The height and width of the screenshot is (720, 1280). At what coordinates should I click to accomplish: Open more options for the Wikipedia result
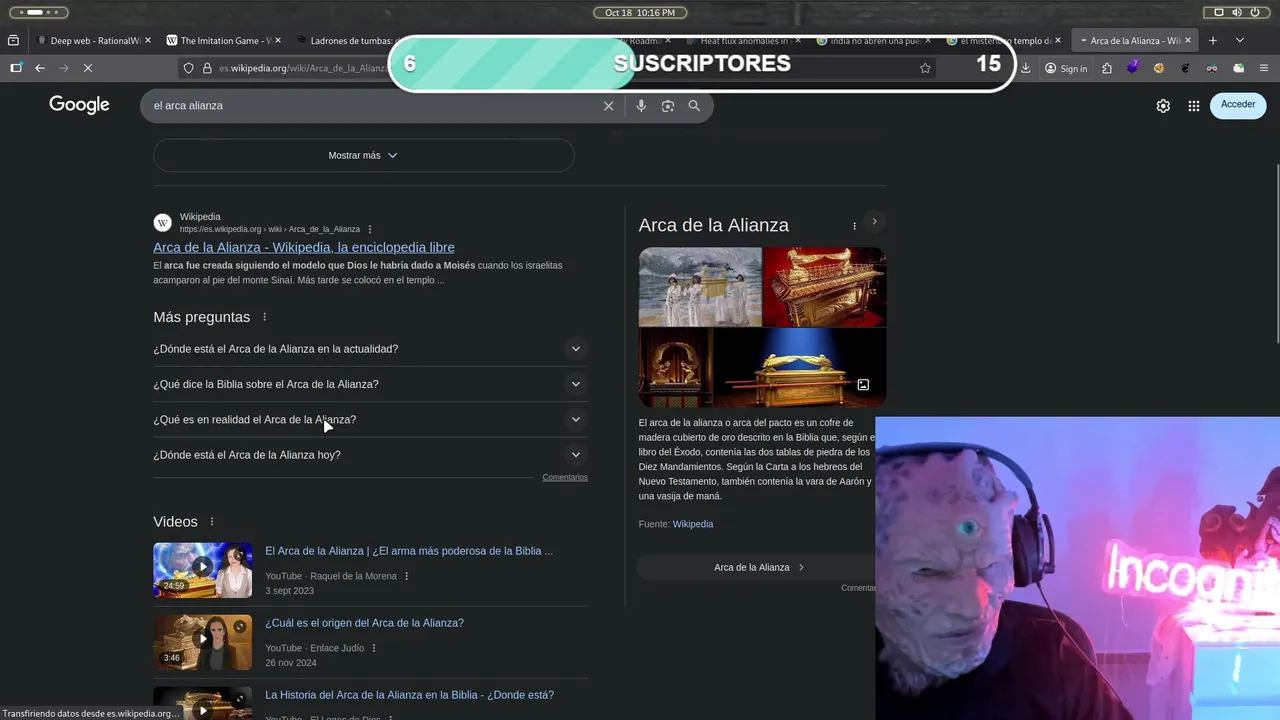pos(370,229)
